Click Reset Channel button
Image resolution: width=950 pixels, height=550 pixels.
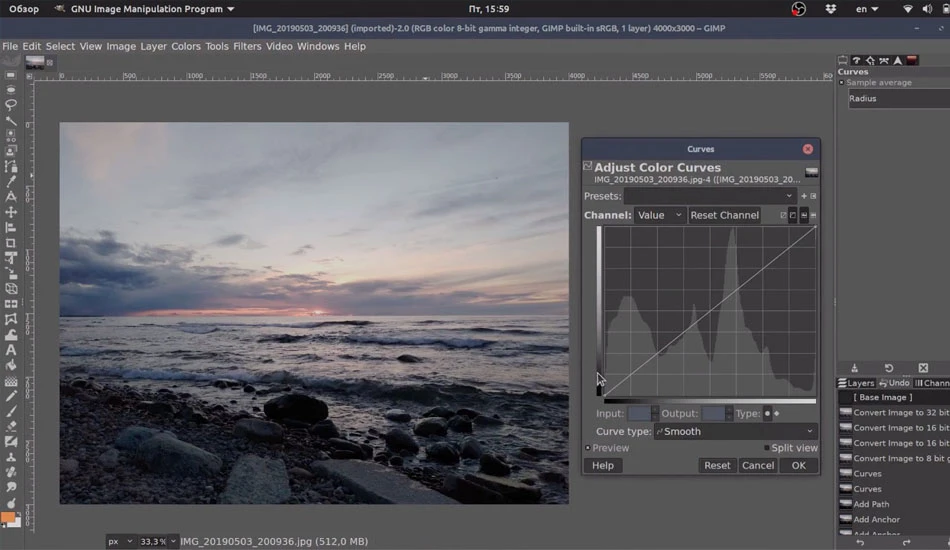(x=724, y=216)
